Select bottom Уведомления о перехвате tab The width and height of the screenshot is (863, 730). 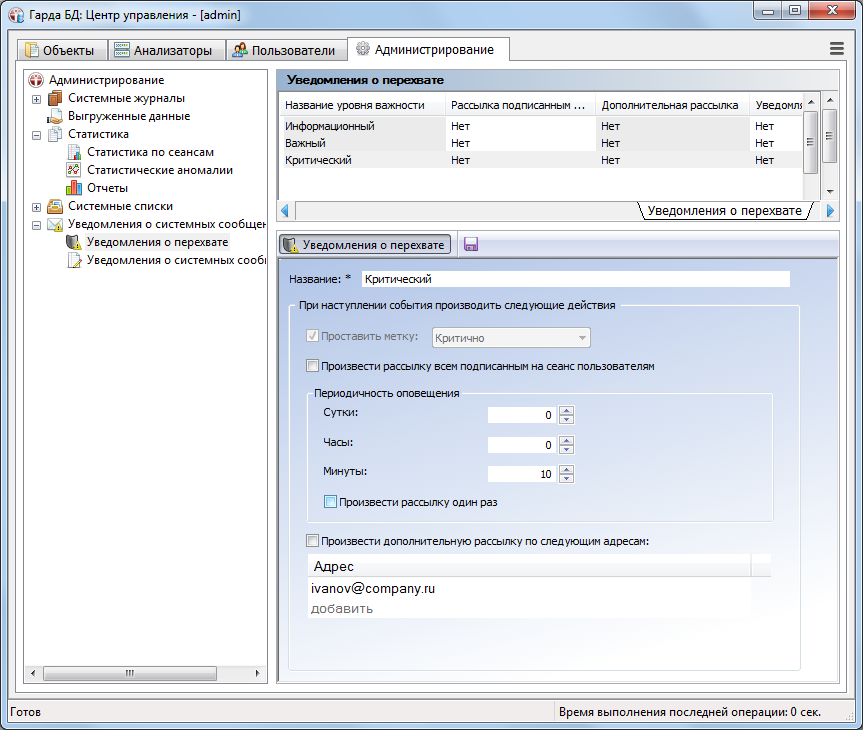coord(724,211)
